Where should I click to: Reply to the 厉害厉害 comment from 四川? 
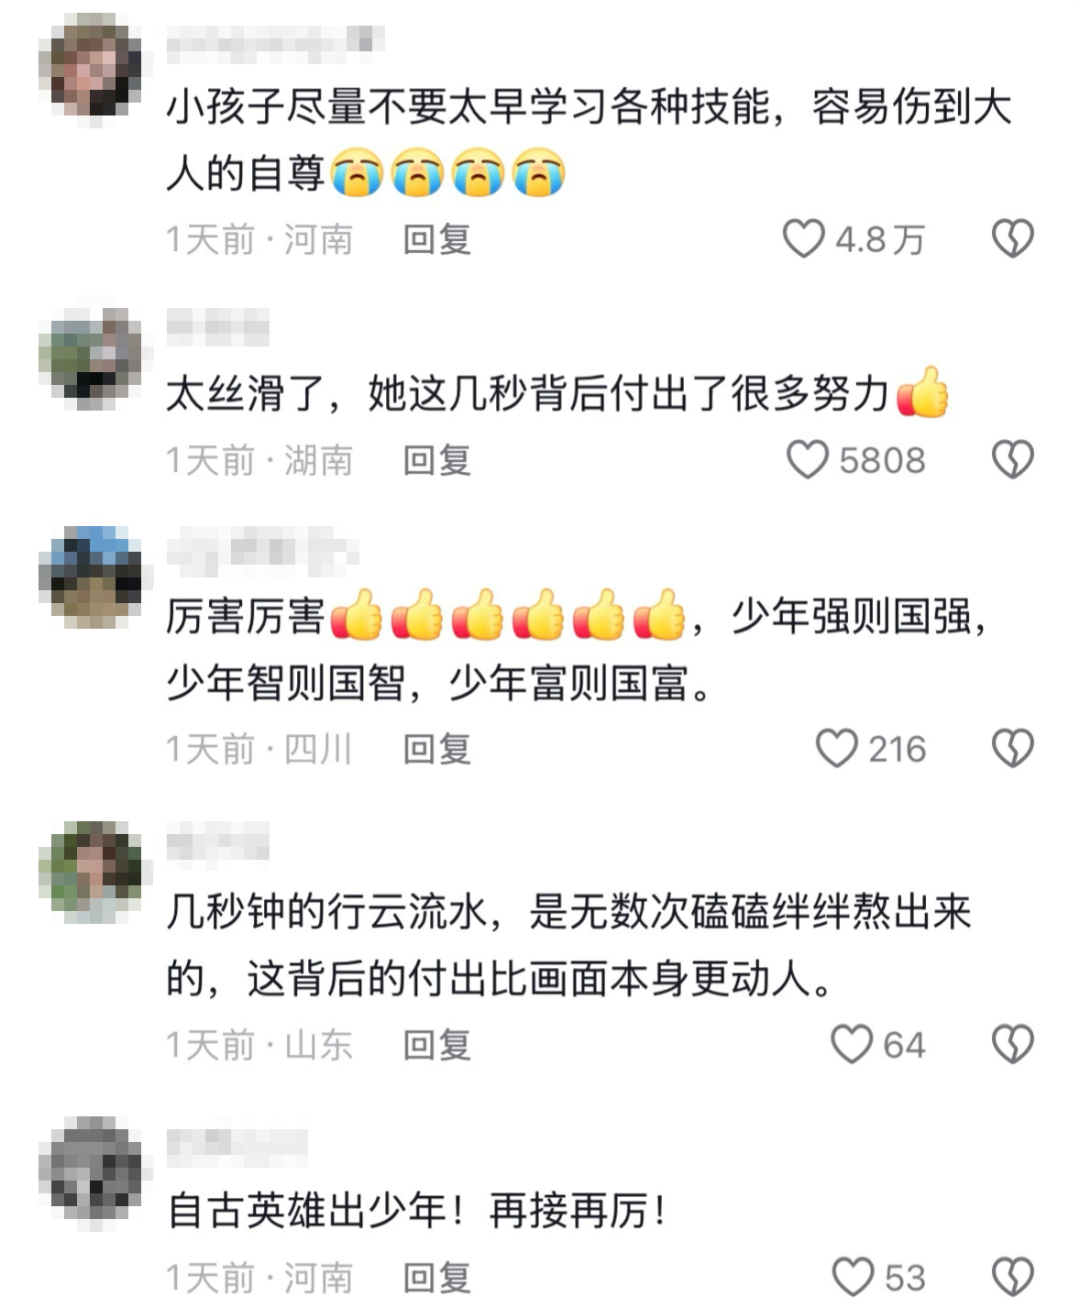pos(437,749)
